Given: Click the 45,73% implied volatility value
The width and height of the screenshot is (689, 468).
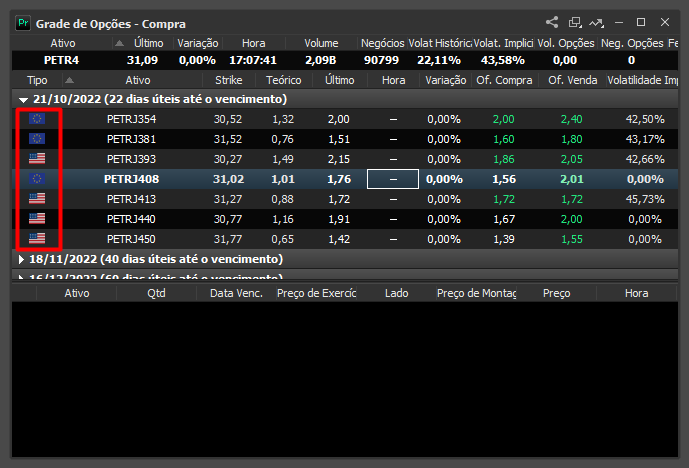Looking at the screenshot, I should [645, 199].
